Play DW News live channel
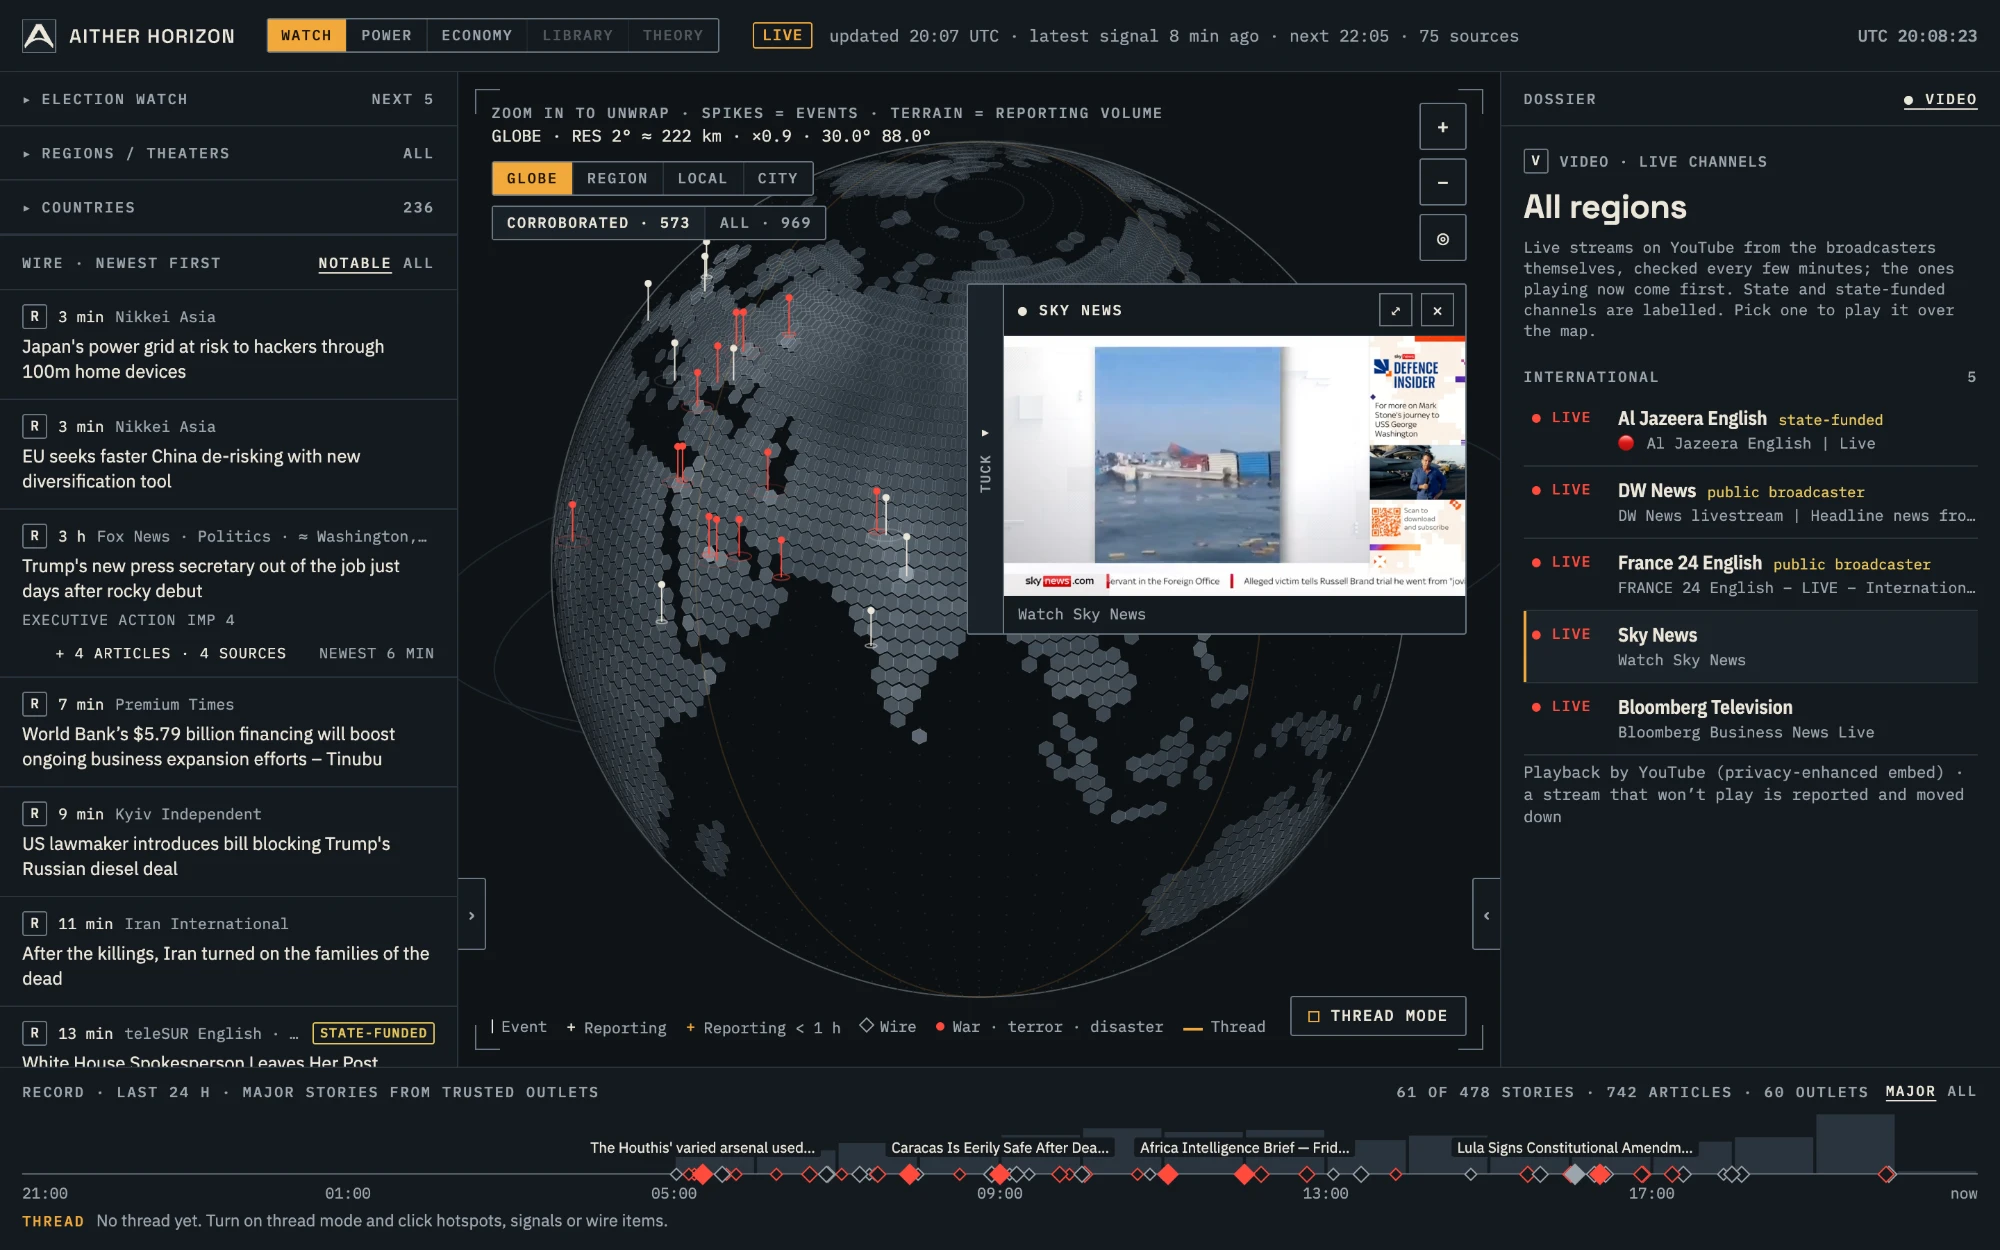This screenshot has width=2000, height=1250. point(1750,503)
